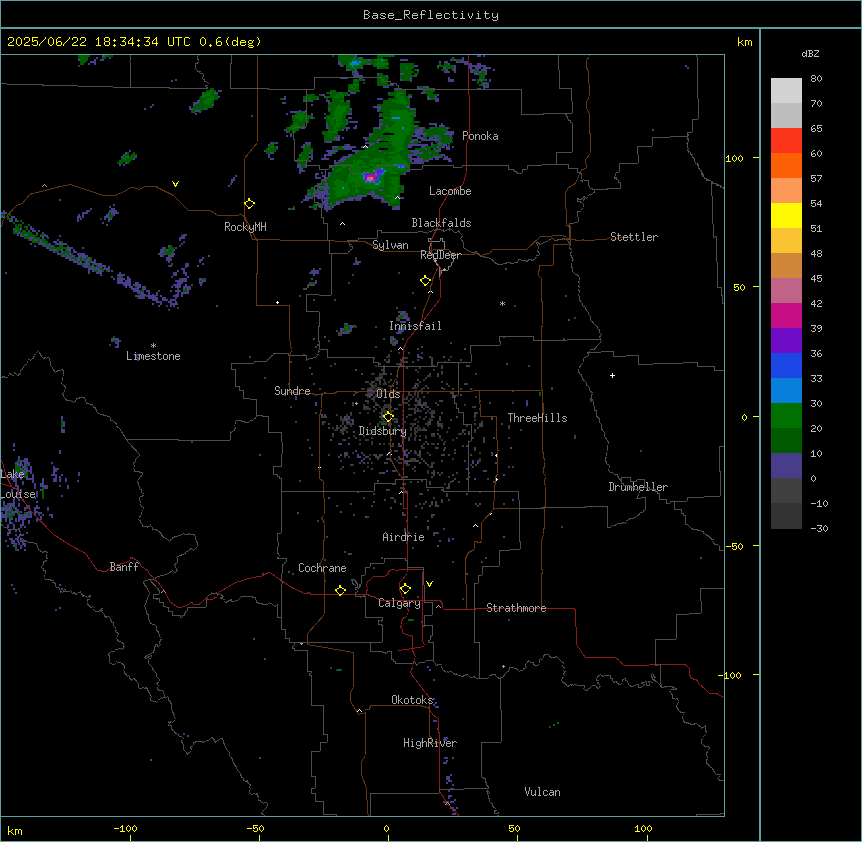Click the Ponoka city label
Image resolution: width=862 pixels, height=842 pixels.
coord(480,136)
